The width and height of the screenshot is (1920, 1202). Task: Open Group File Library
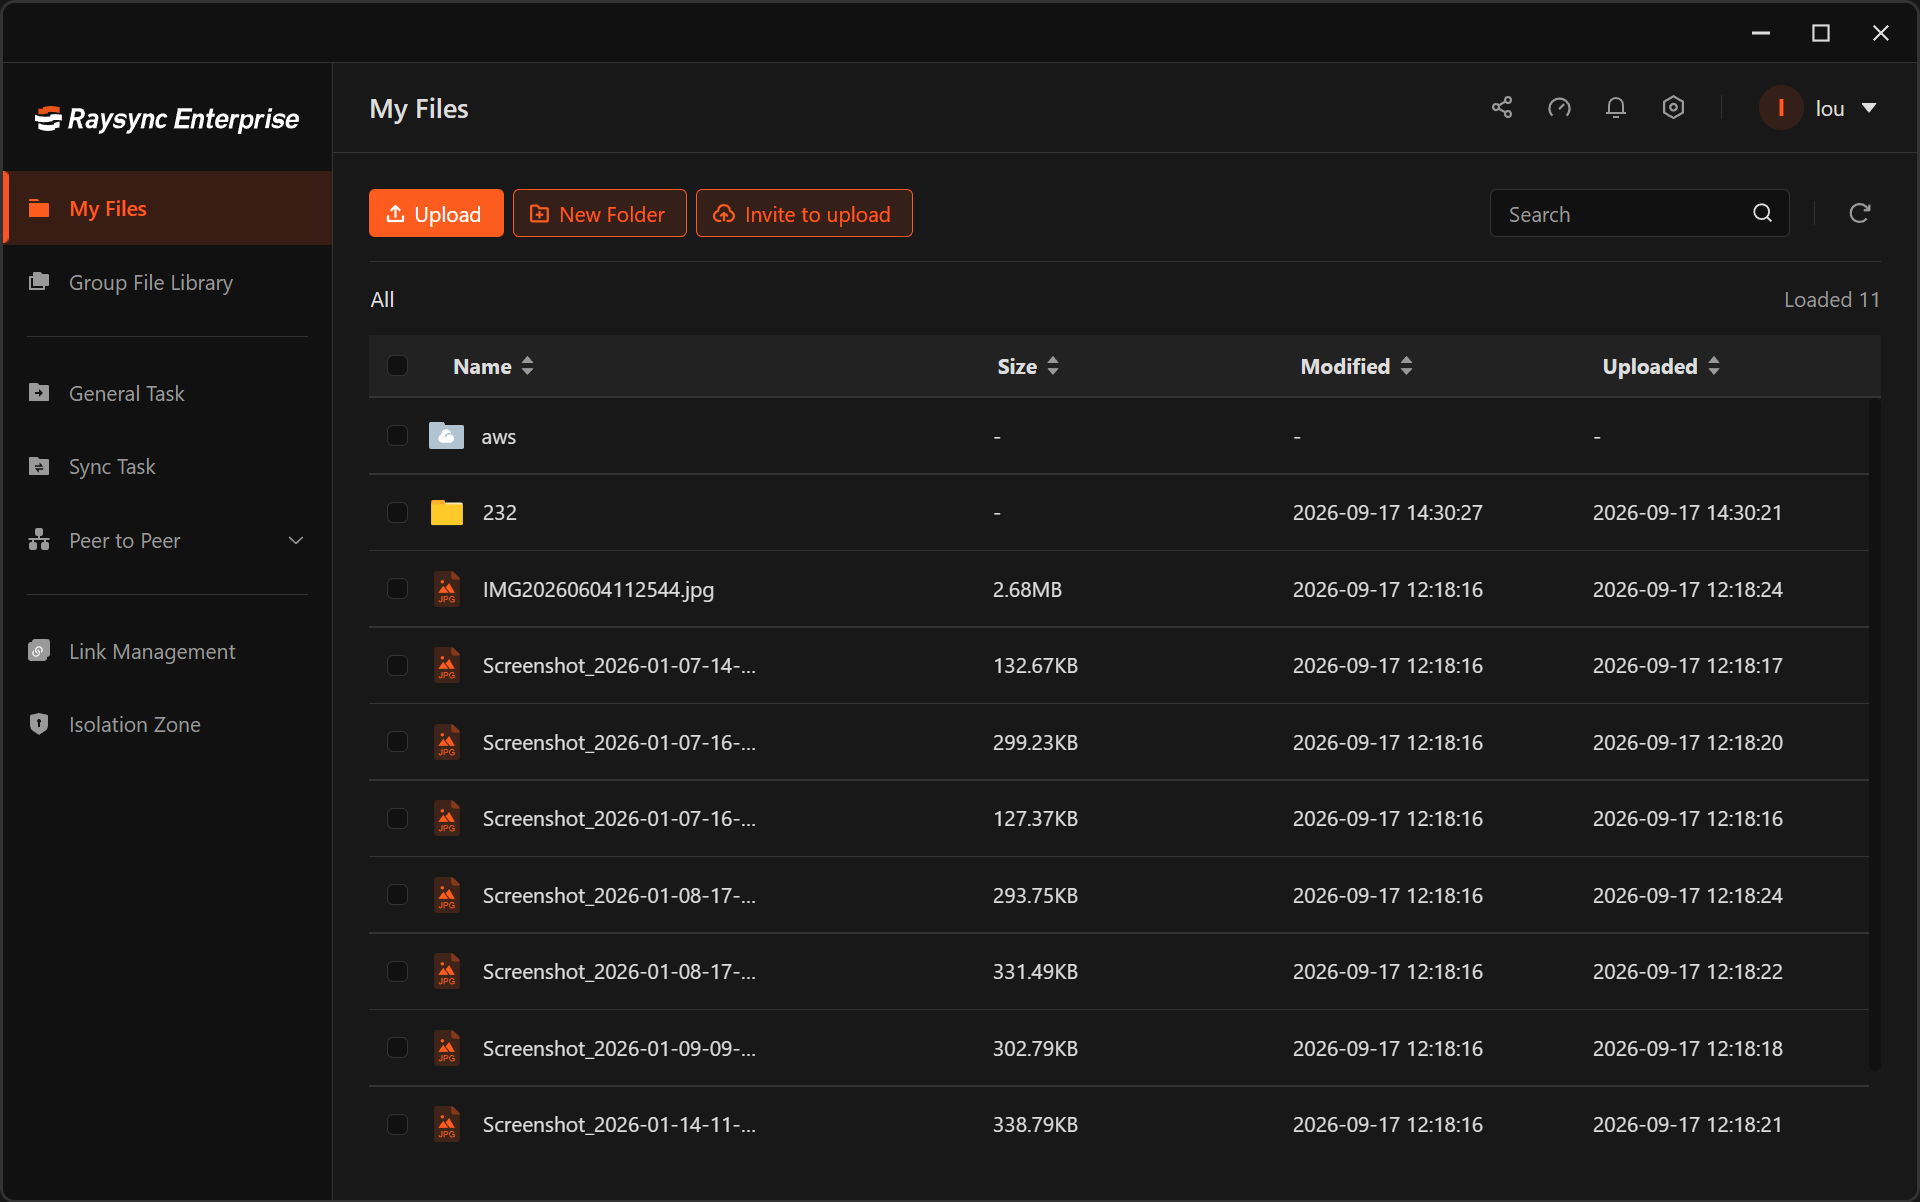(x=168, y=283)
